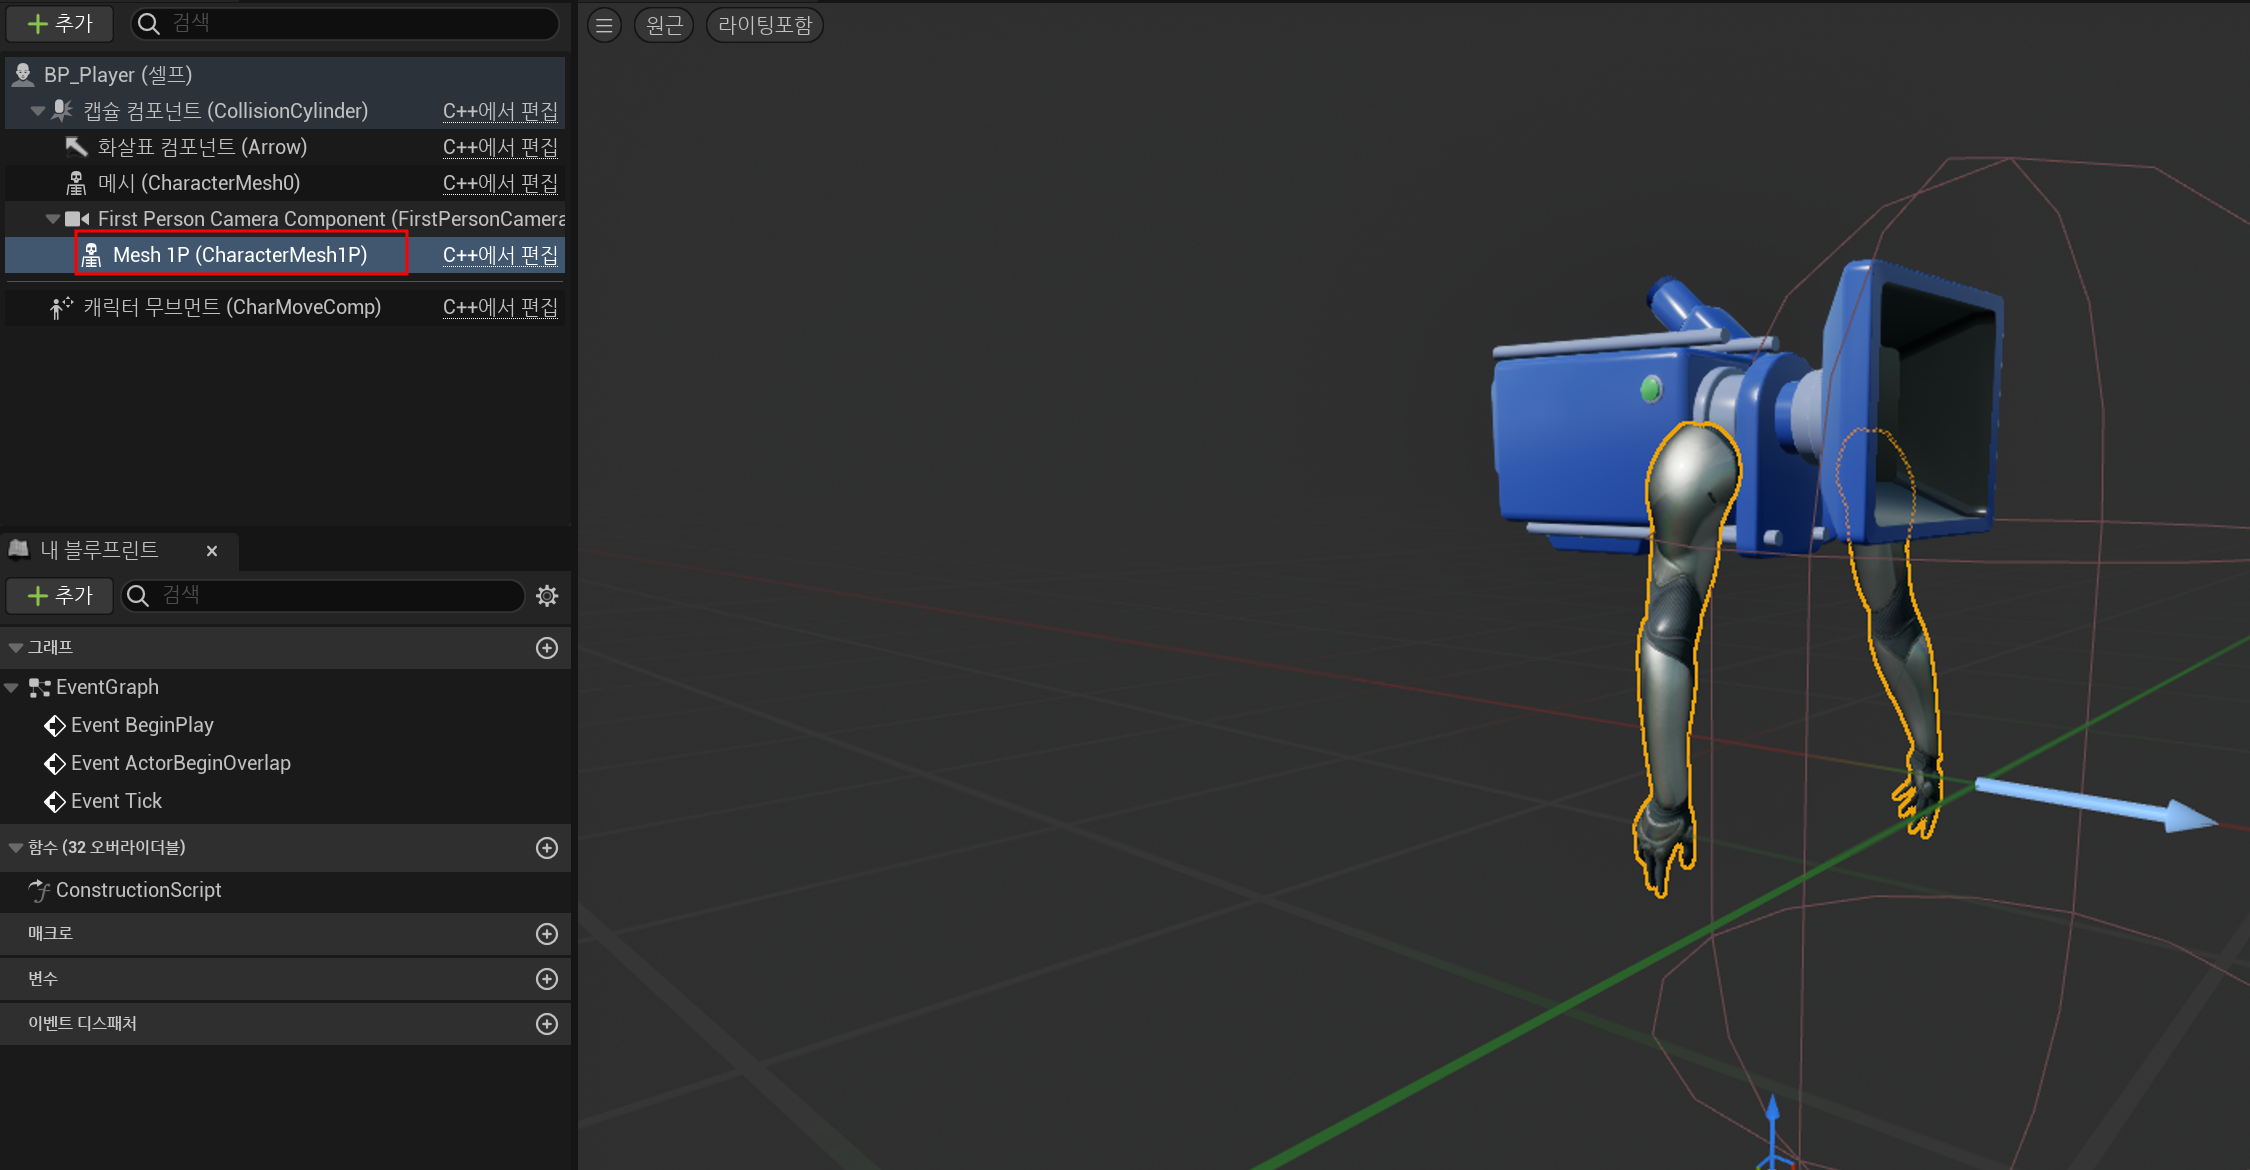This screenshot has width=2250, height=1170.
Task: Add a new graph with plus icon
Action: click(x=547, y=648)
